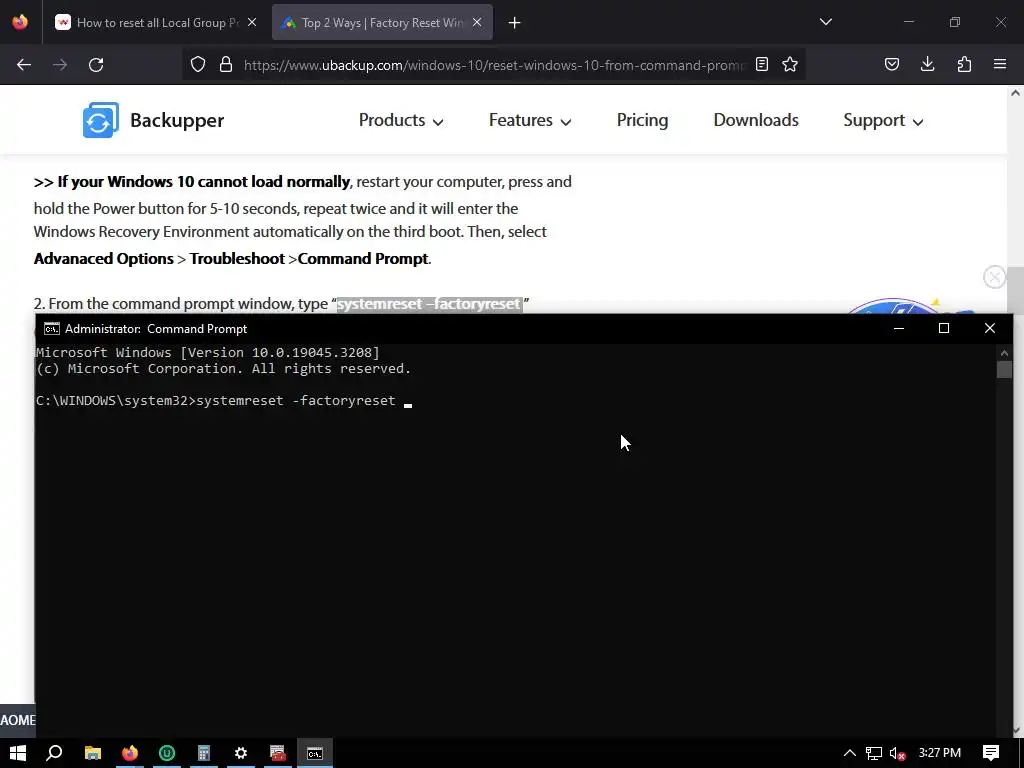1024x768 pixels.
Task: Click the muted speaker volume tray icon
Action: 898,754
